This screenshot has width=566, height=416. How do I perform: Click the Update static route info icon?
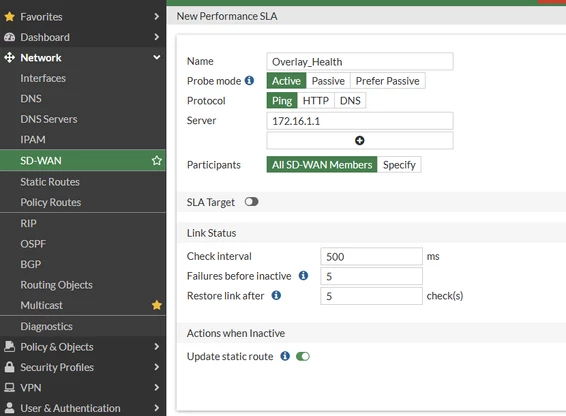click(285, 356)
